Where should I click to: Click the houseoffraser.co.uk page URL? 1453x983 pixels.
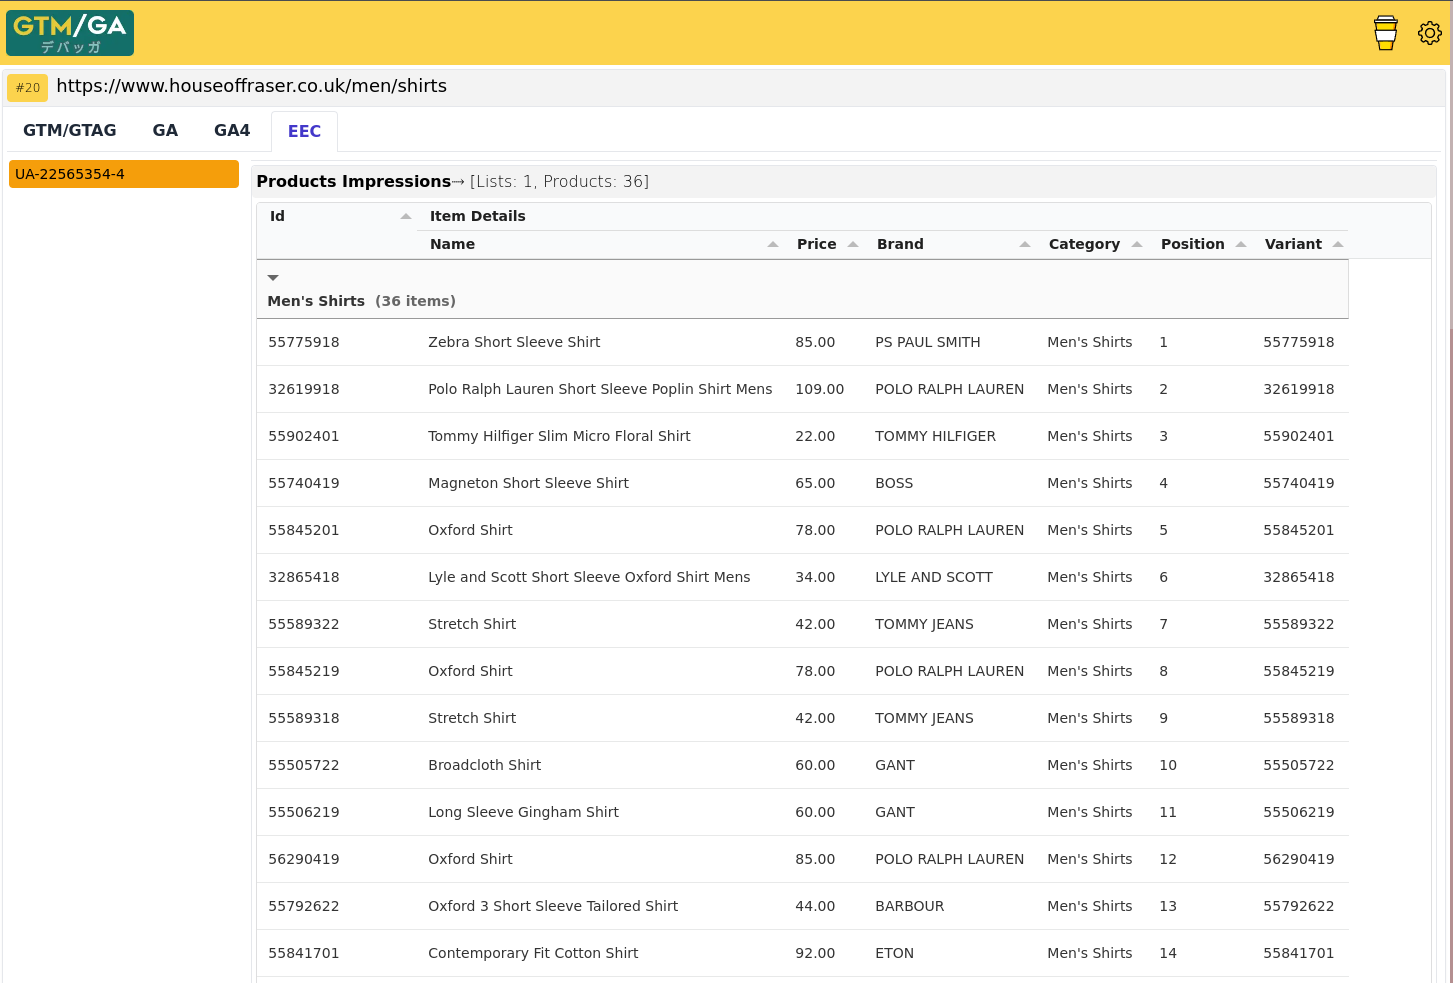pos(251,86)
